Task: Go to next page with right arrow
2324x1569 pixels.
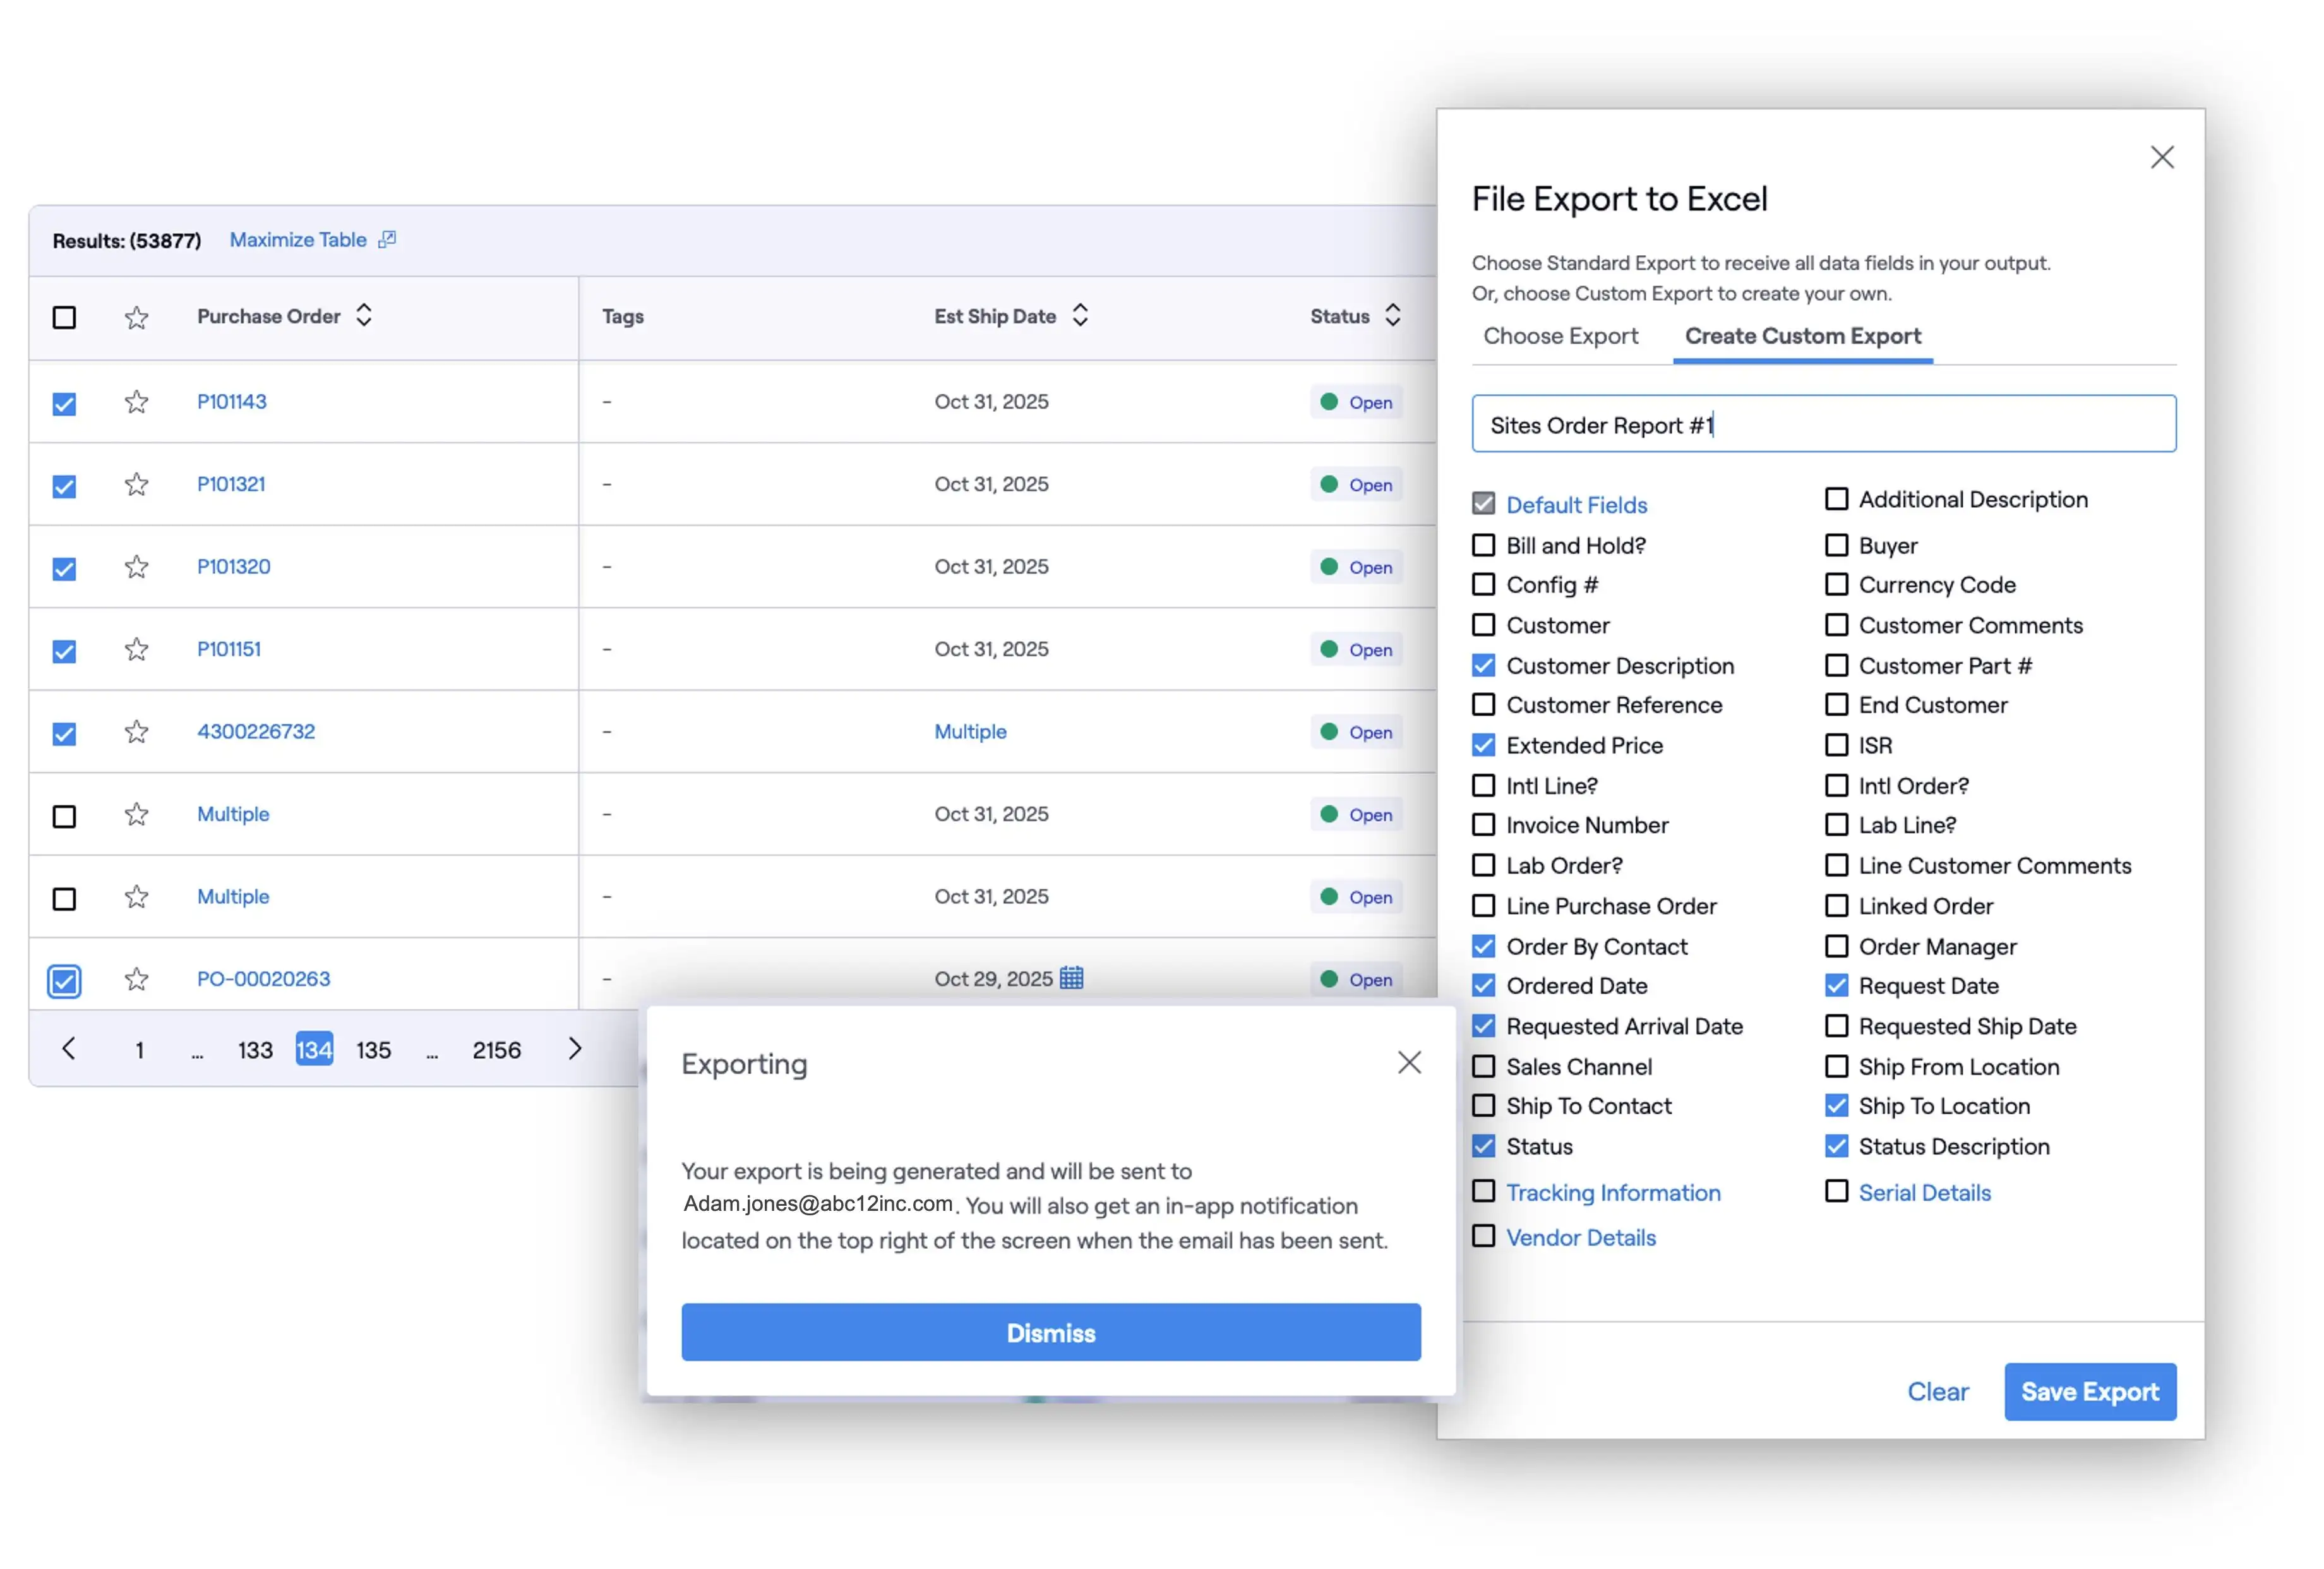Action: (x=574, y=1049)
